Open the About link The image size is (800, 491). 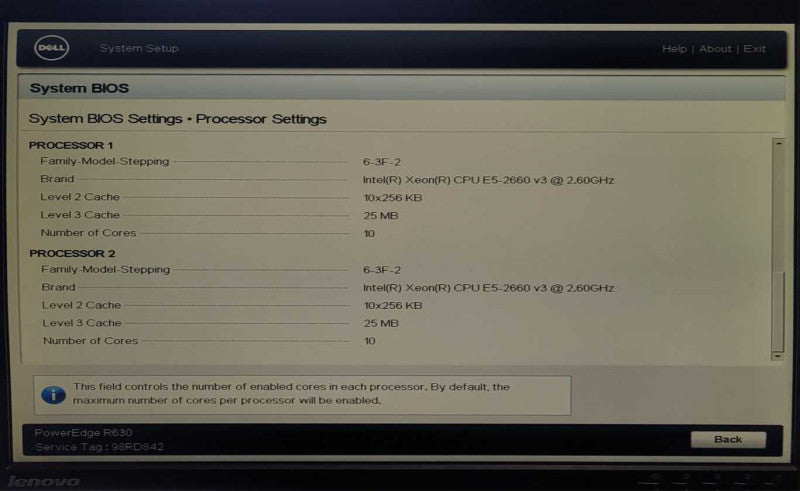pos(715,48)
